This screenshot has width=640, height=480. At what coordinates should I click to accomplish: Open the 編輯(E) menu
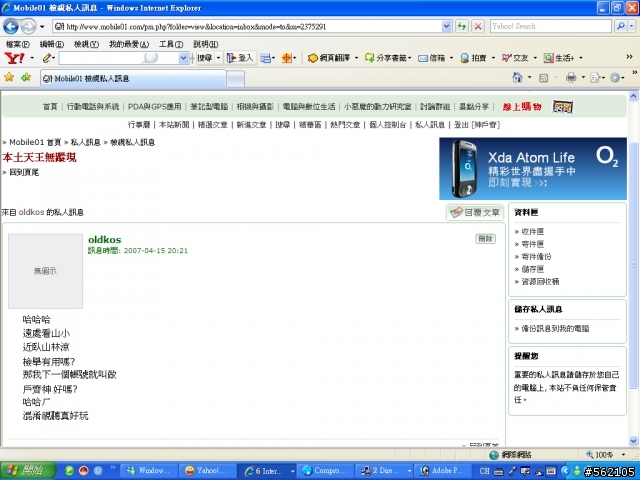pos(51,44)
